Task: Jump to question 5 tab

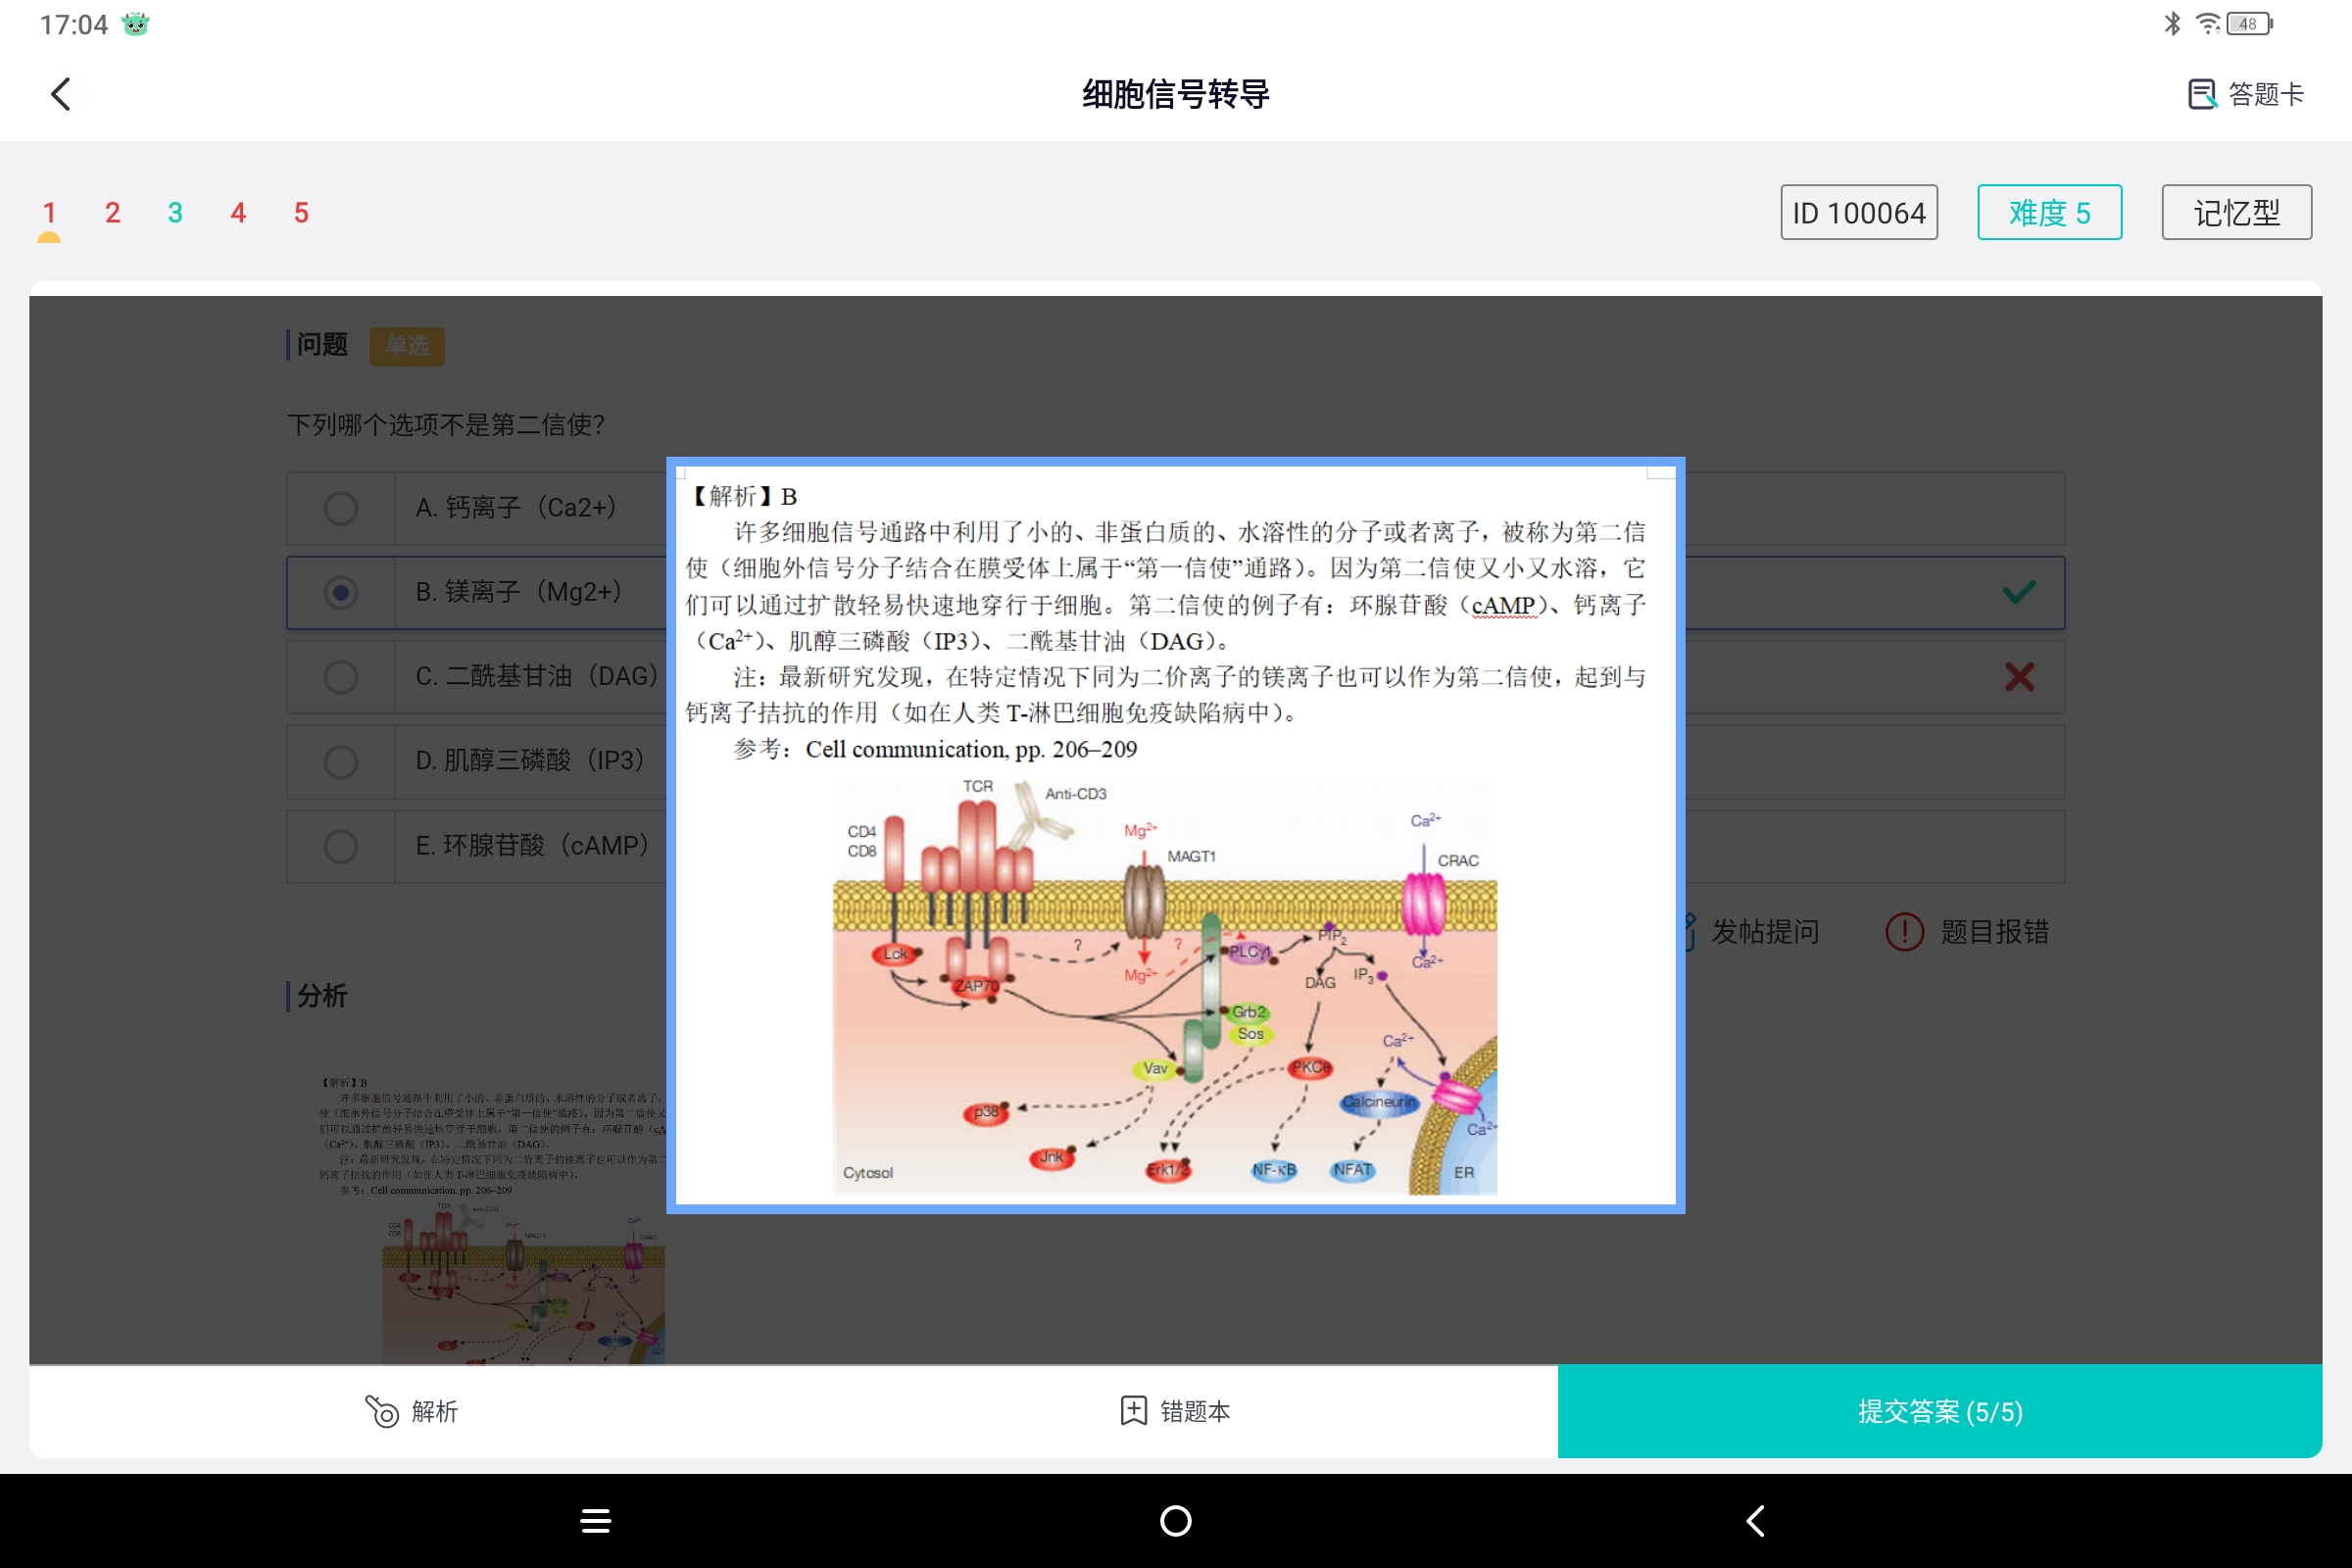Action: coord(301,212)
